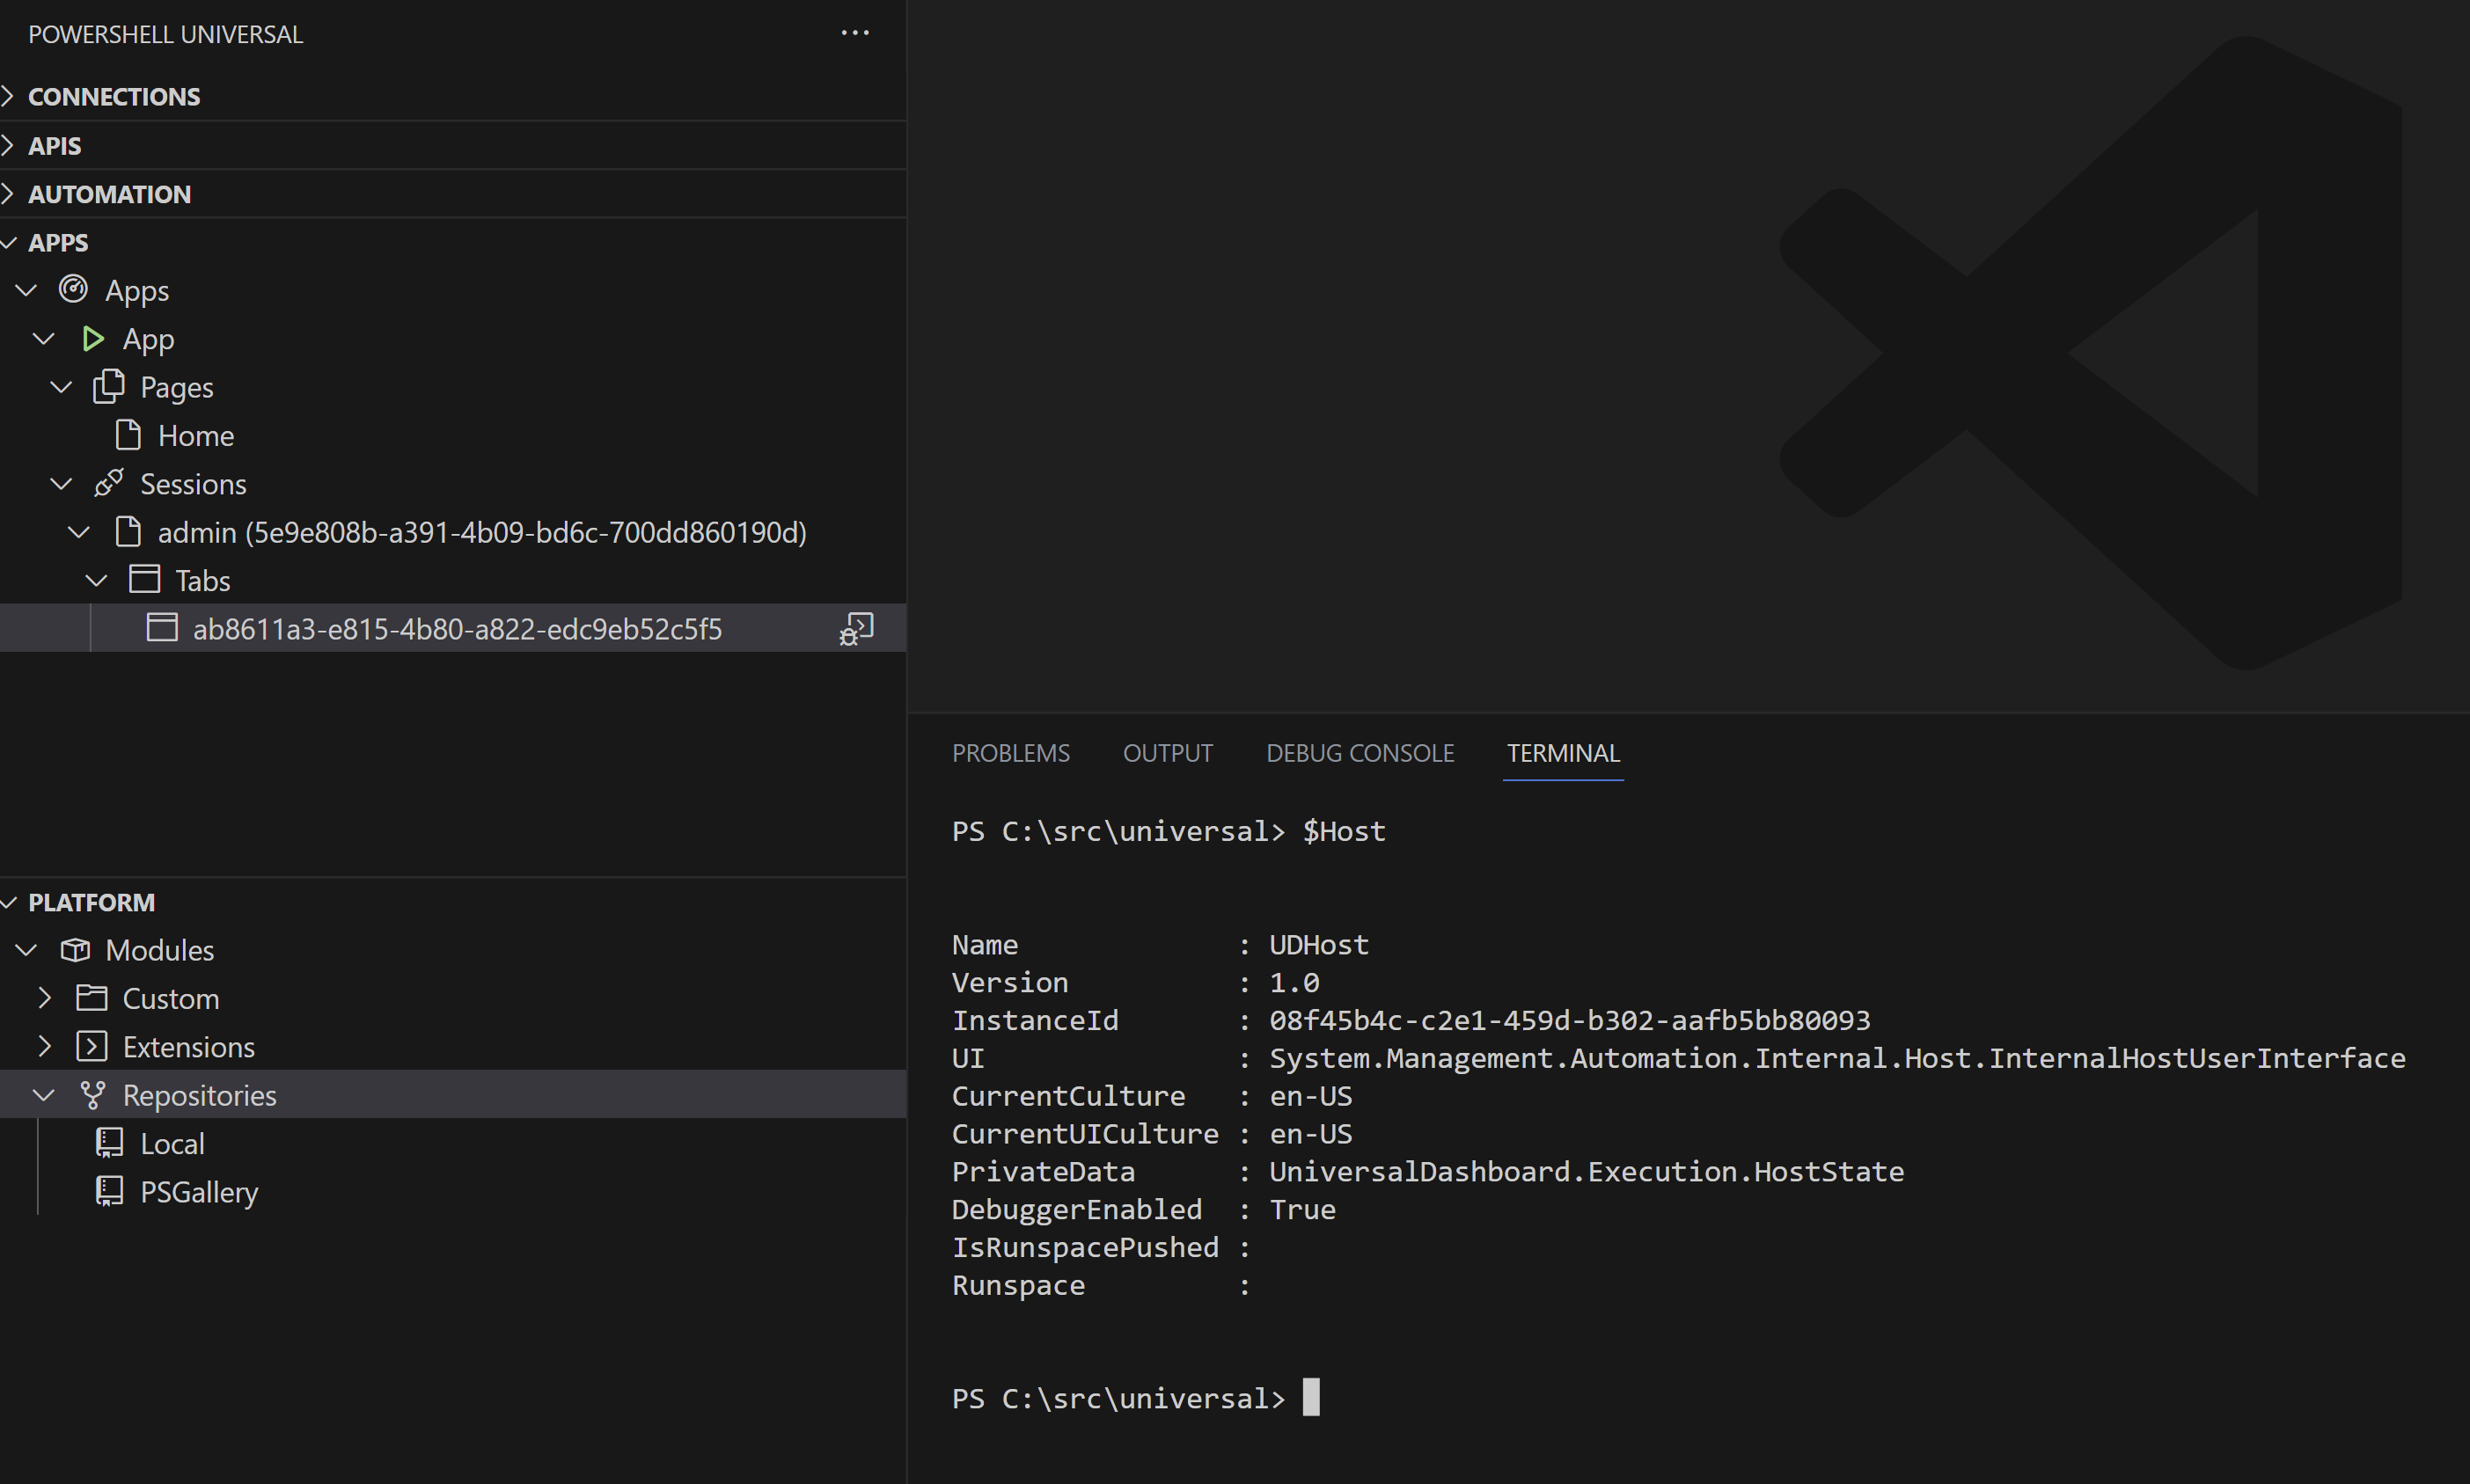Open the Home page item
2470x1484 pixels.
click(196, 436)
